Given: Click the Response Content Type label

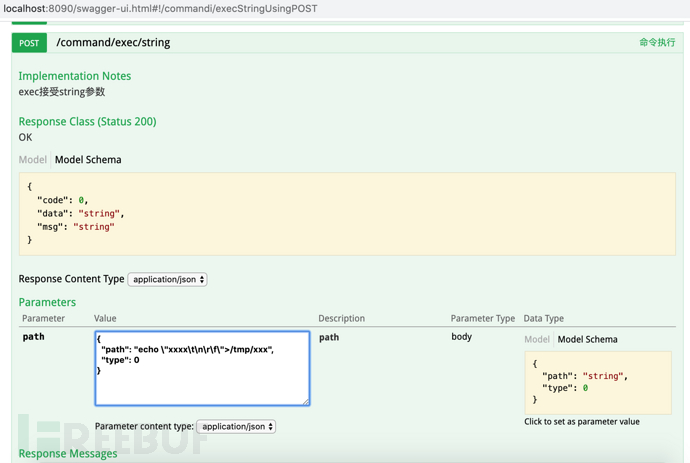Looking at the screenshot, I should click(x=71, y=279).
